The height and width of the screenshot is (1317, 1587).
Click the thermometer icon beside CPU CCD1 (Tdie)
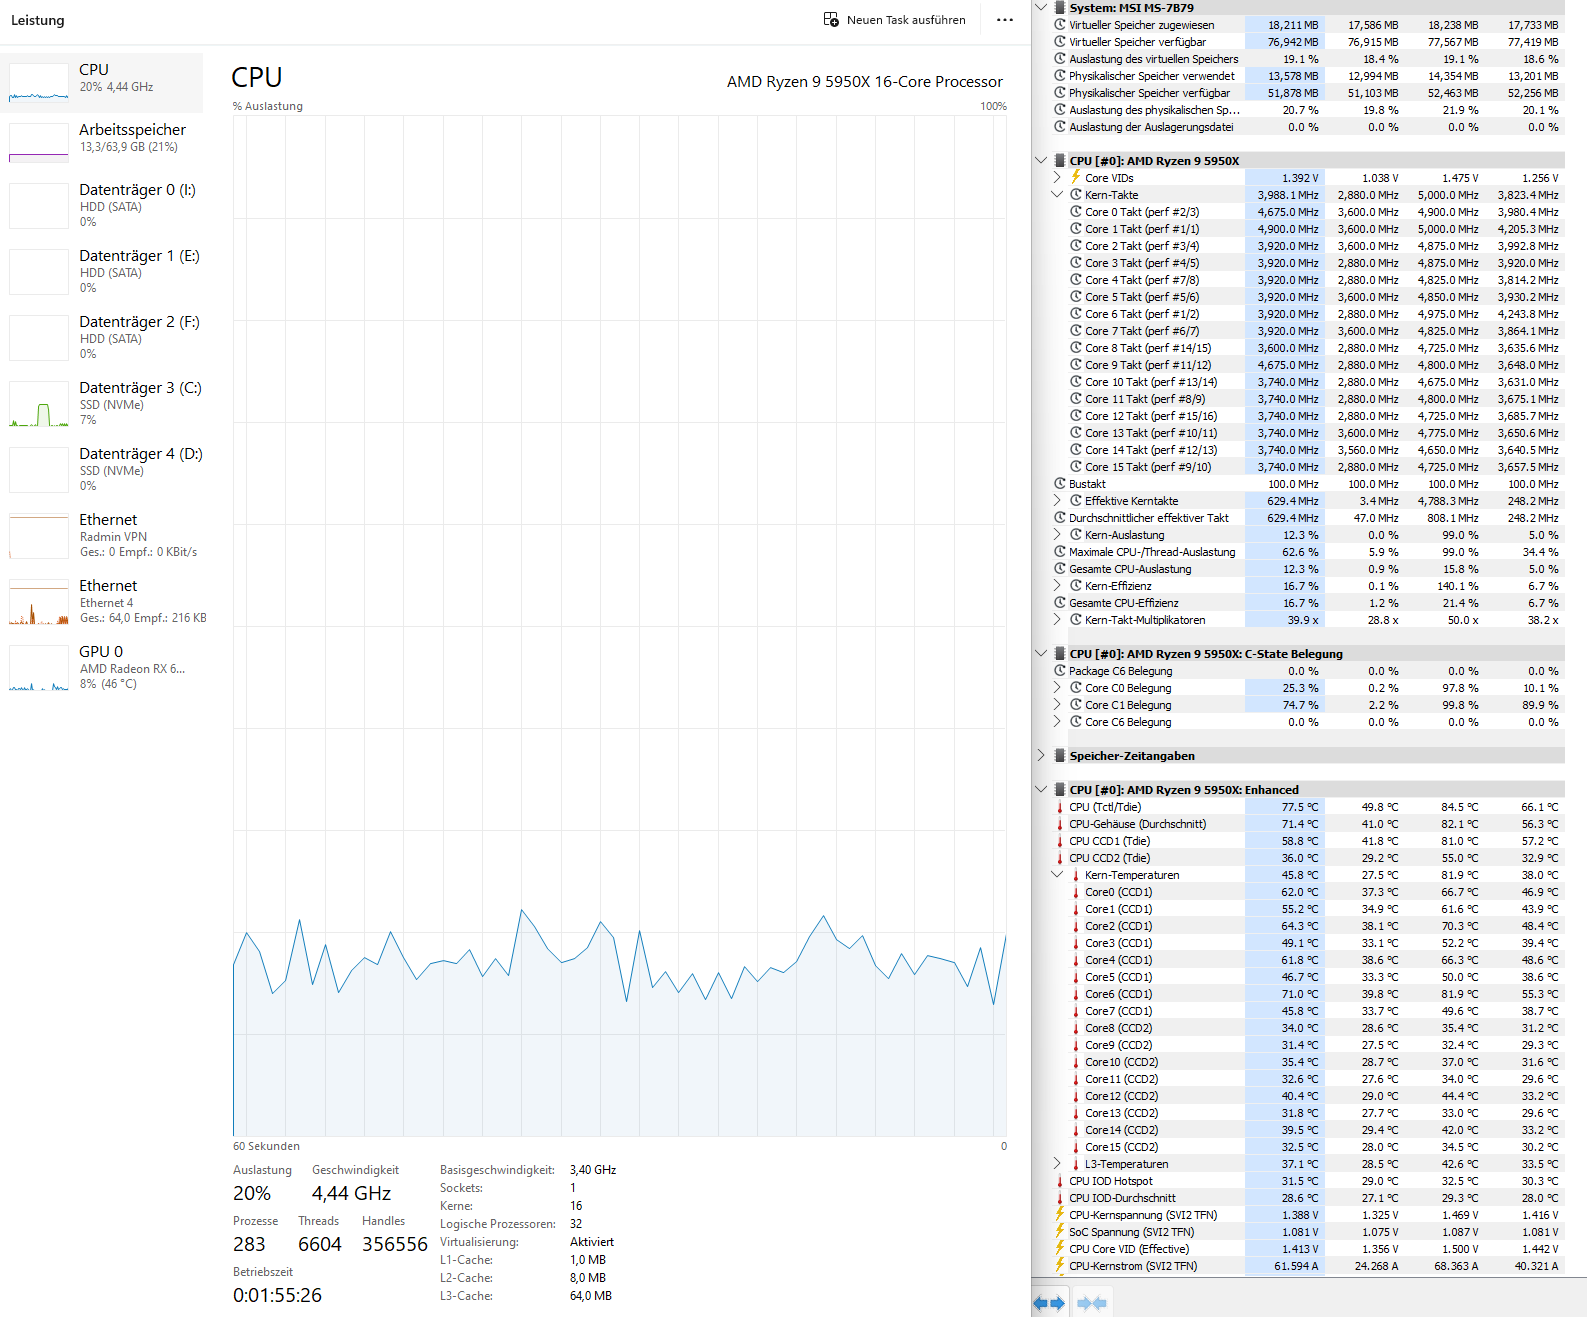[1060, 841]
